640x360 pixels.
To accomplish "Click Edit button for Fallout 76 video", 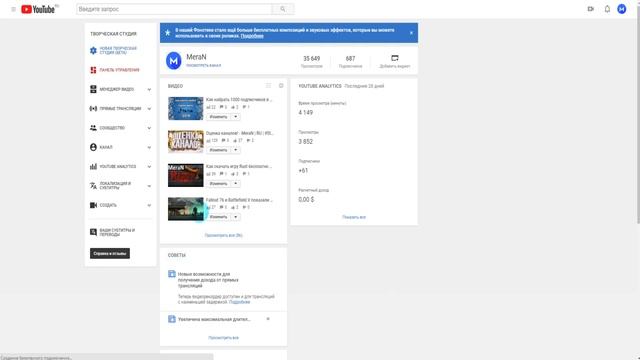I will click(x=218, y=217).
